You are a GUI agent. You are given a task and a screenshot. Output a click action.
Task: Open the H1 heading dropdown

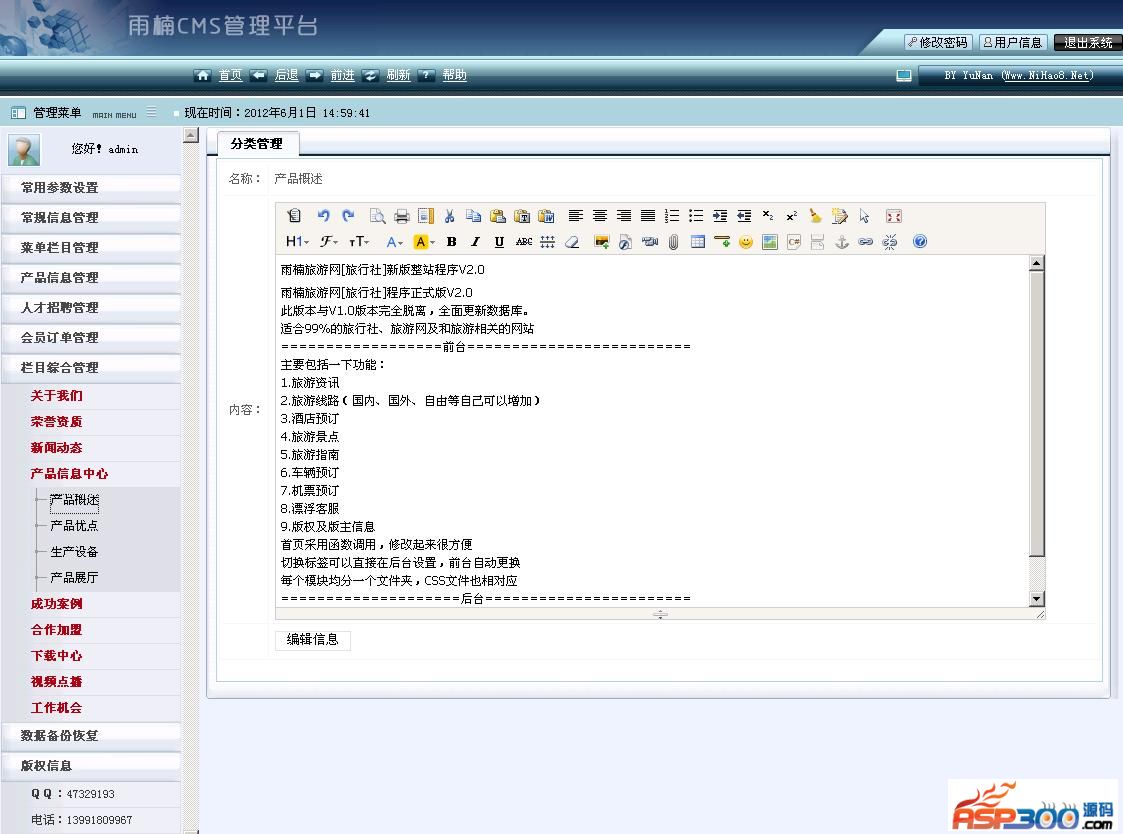click(x=297, y=241)
